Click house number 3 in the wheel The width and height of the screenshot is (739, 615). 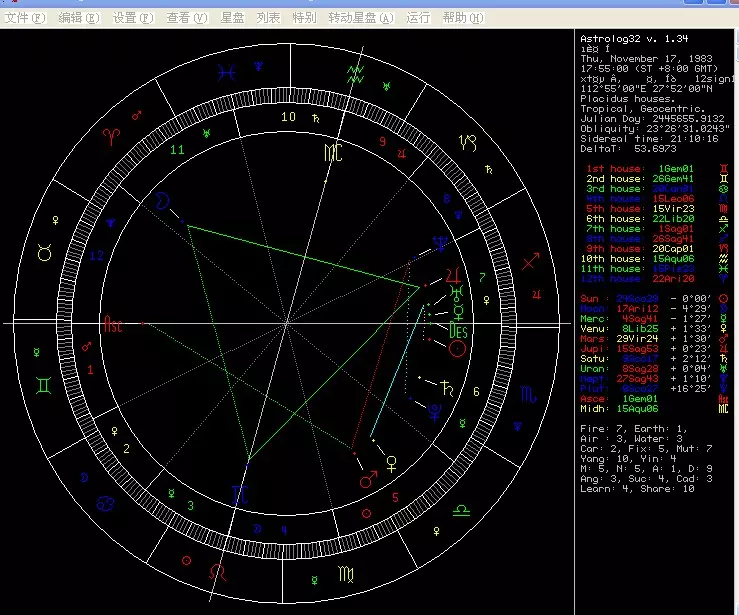(190, 506)
